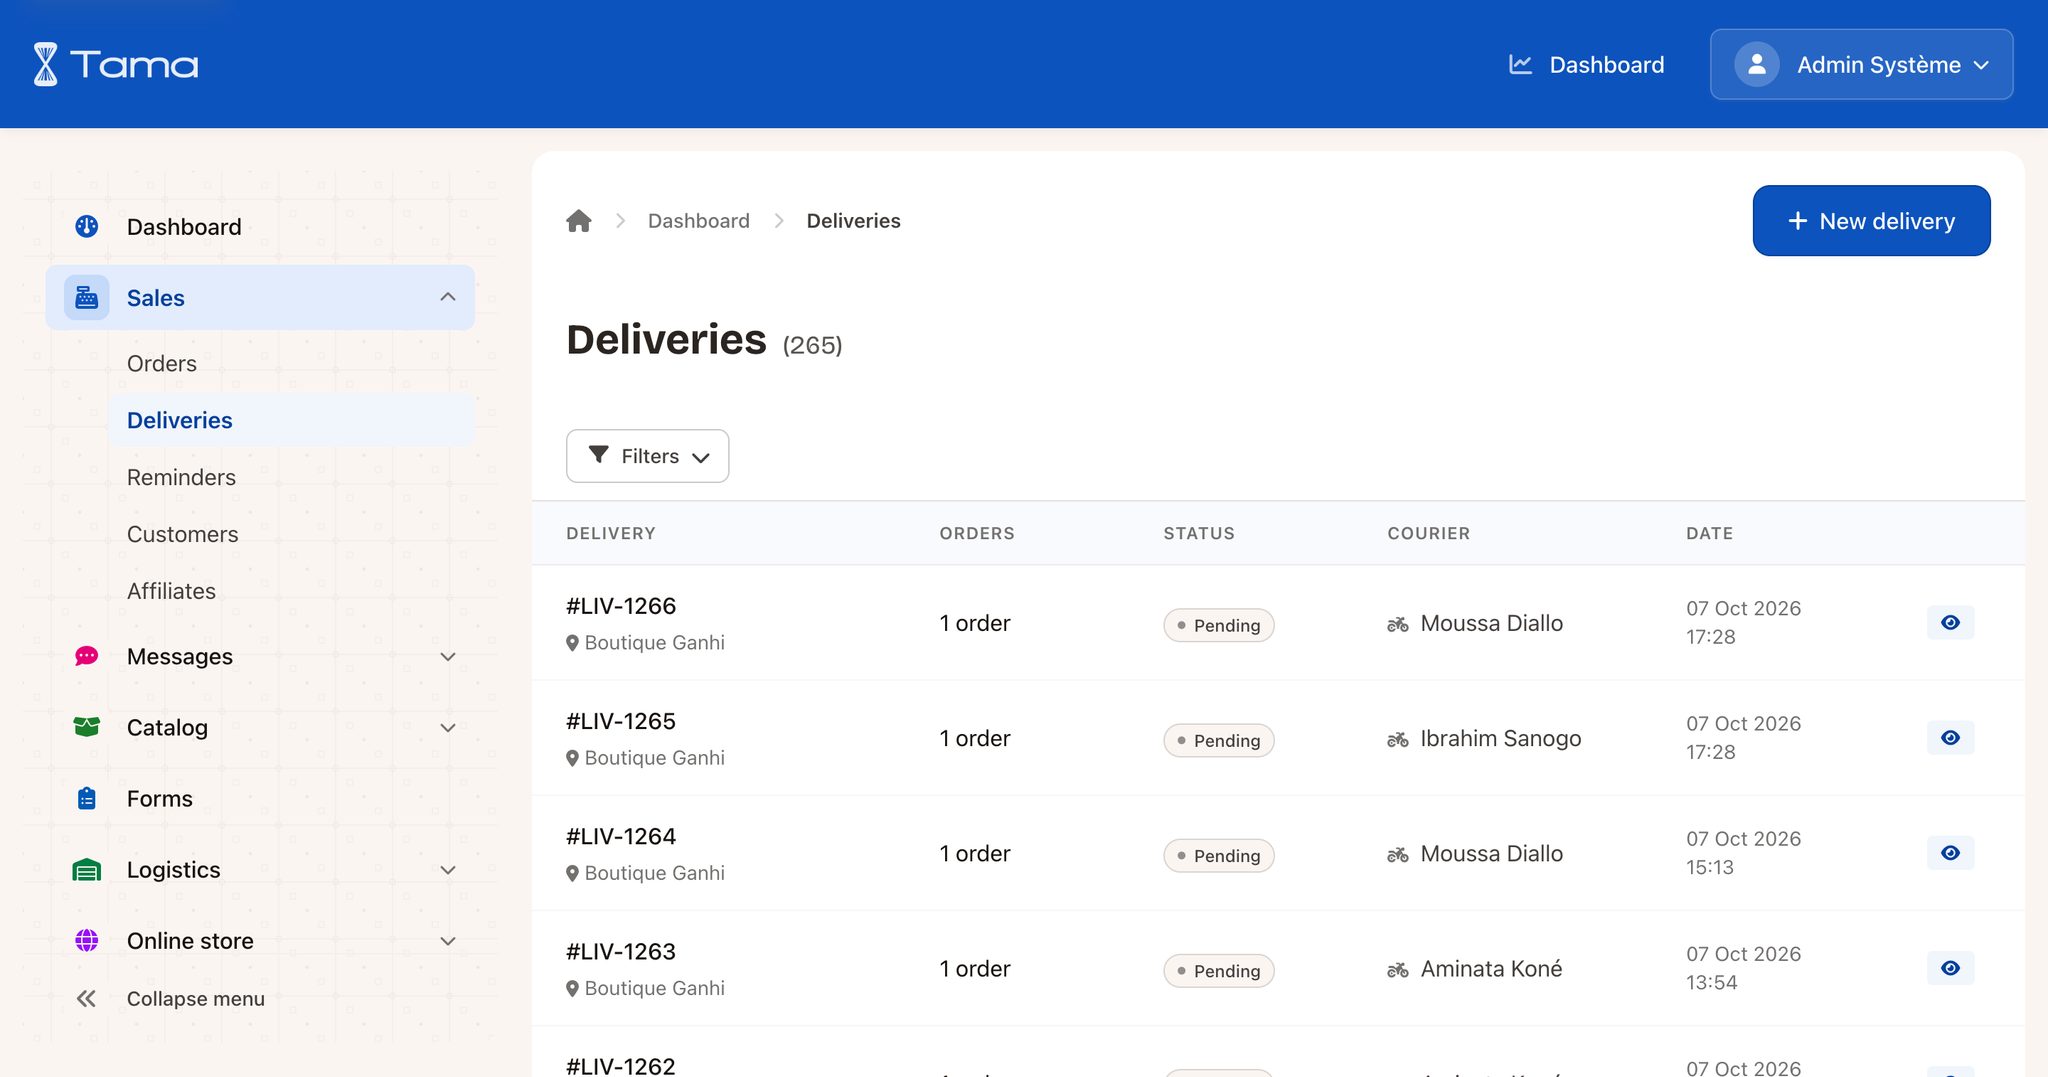Screen dimensions: 2048x1077
Task: Click the motorbike icon beside Ibrahim Sanogo
Action: [1398, 739]
